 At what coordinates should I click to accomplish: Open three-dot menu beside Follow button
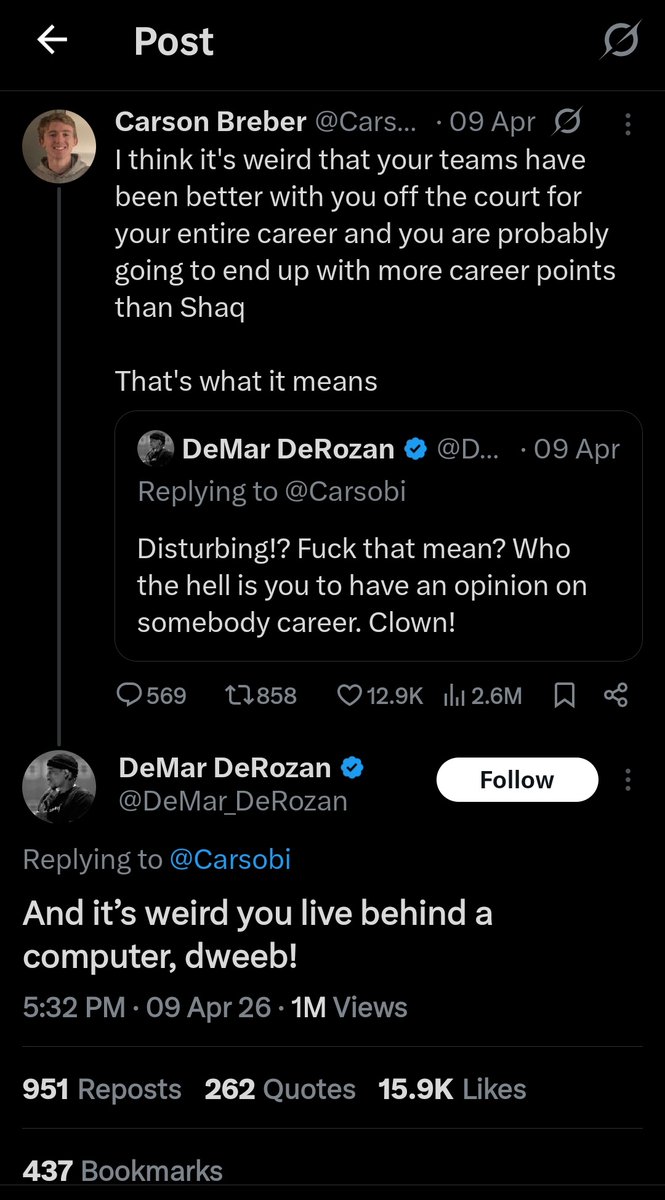point(628,780)
